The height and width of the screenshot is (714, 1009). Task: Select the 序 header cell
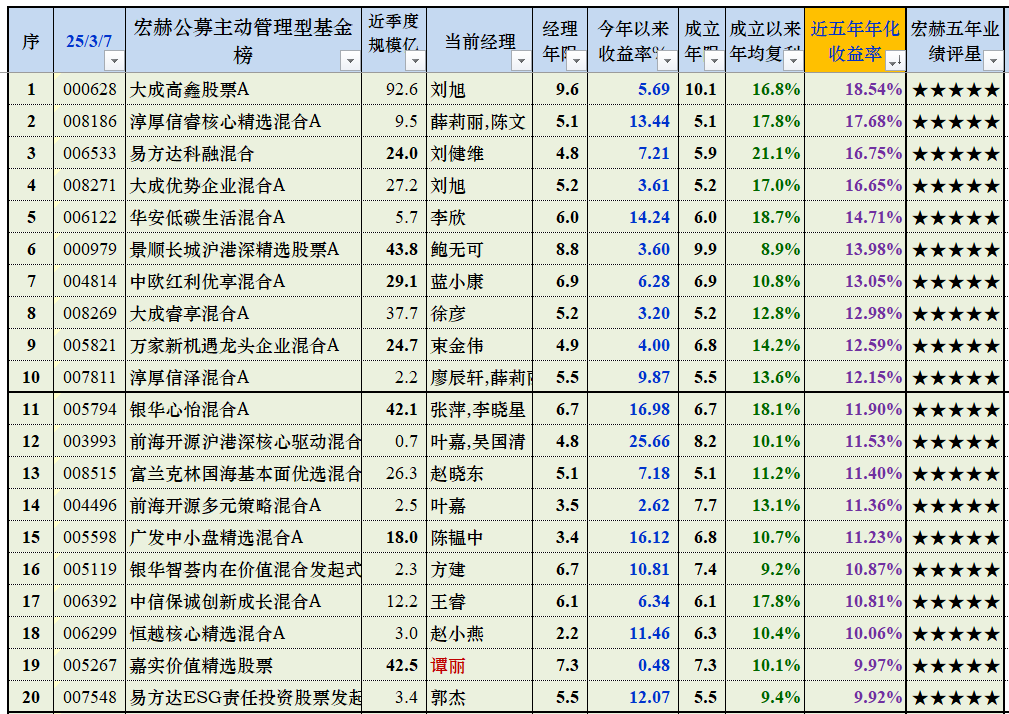(31, 41)
